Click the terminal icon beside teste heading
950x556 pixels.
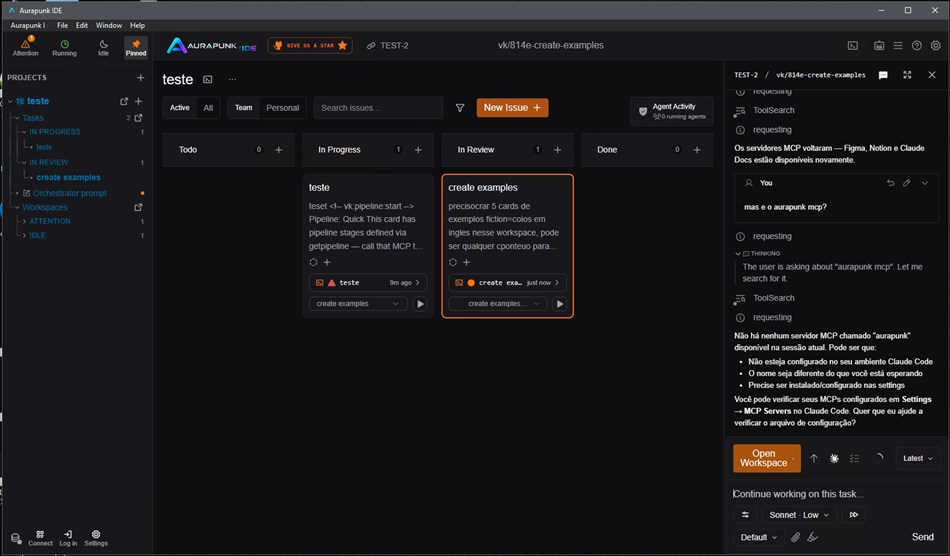(x=208, y=79)
